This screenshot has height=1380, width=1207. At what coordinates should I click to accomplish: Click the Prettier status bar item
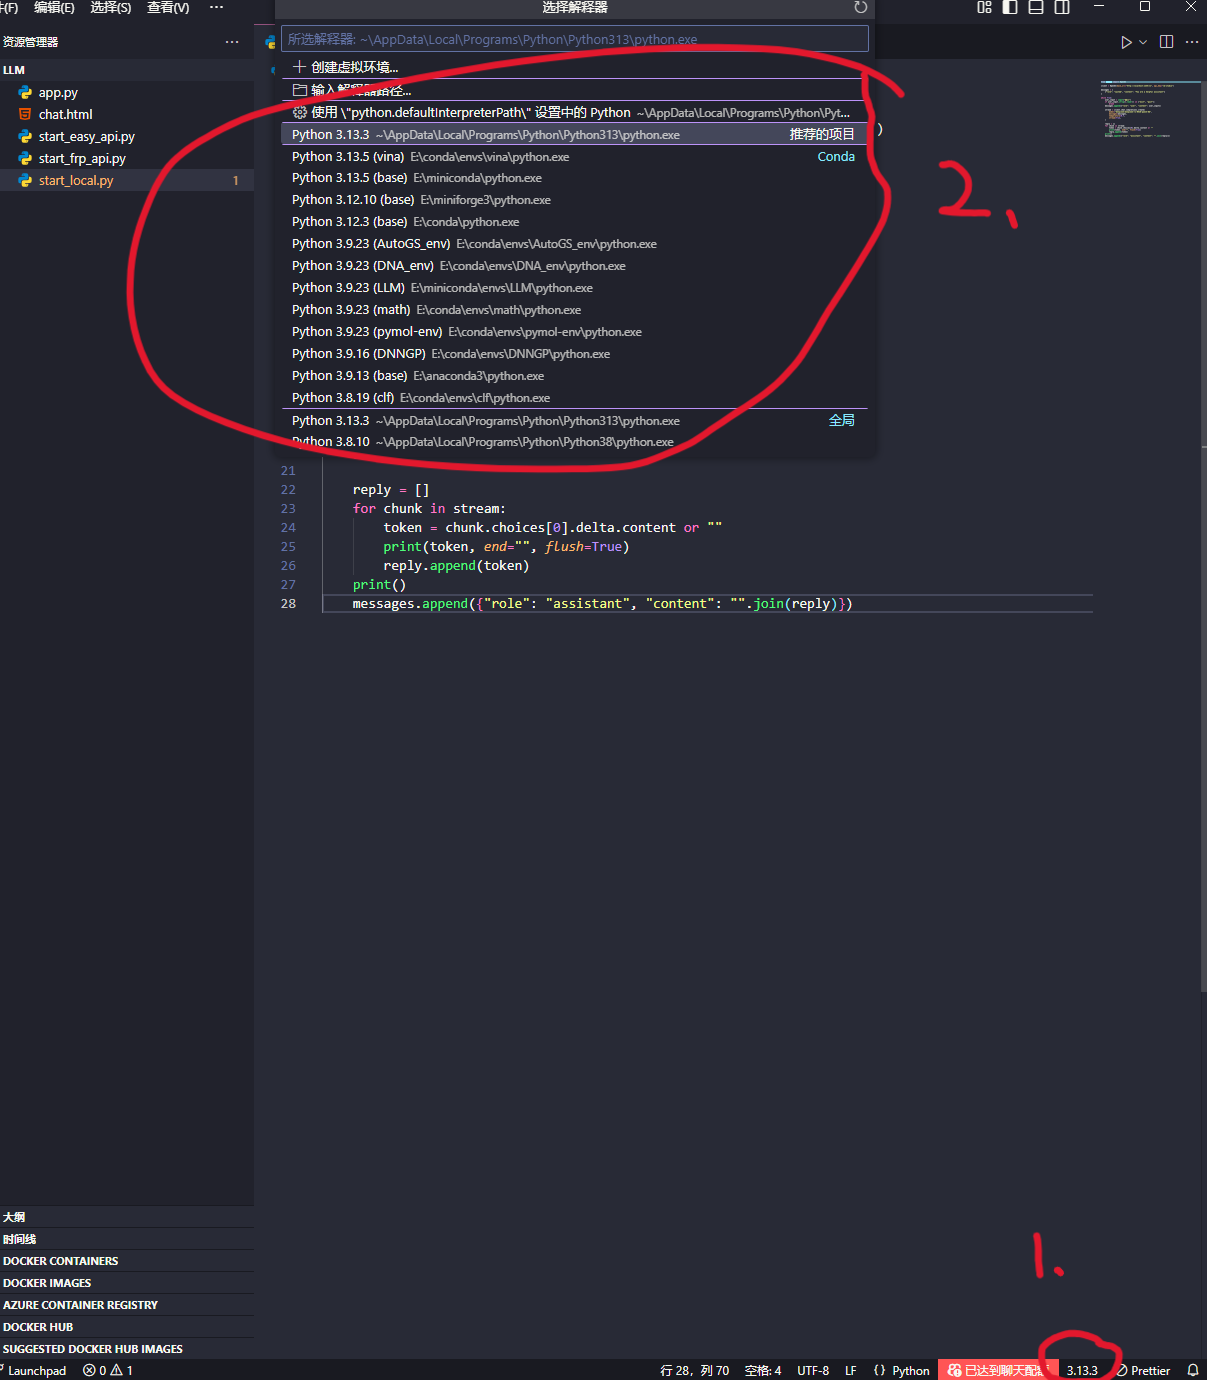point(1144,1370)
